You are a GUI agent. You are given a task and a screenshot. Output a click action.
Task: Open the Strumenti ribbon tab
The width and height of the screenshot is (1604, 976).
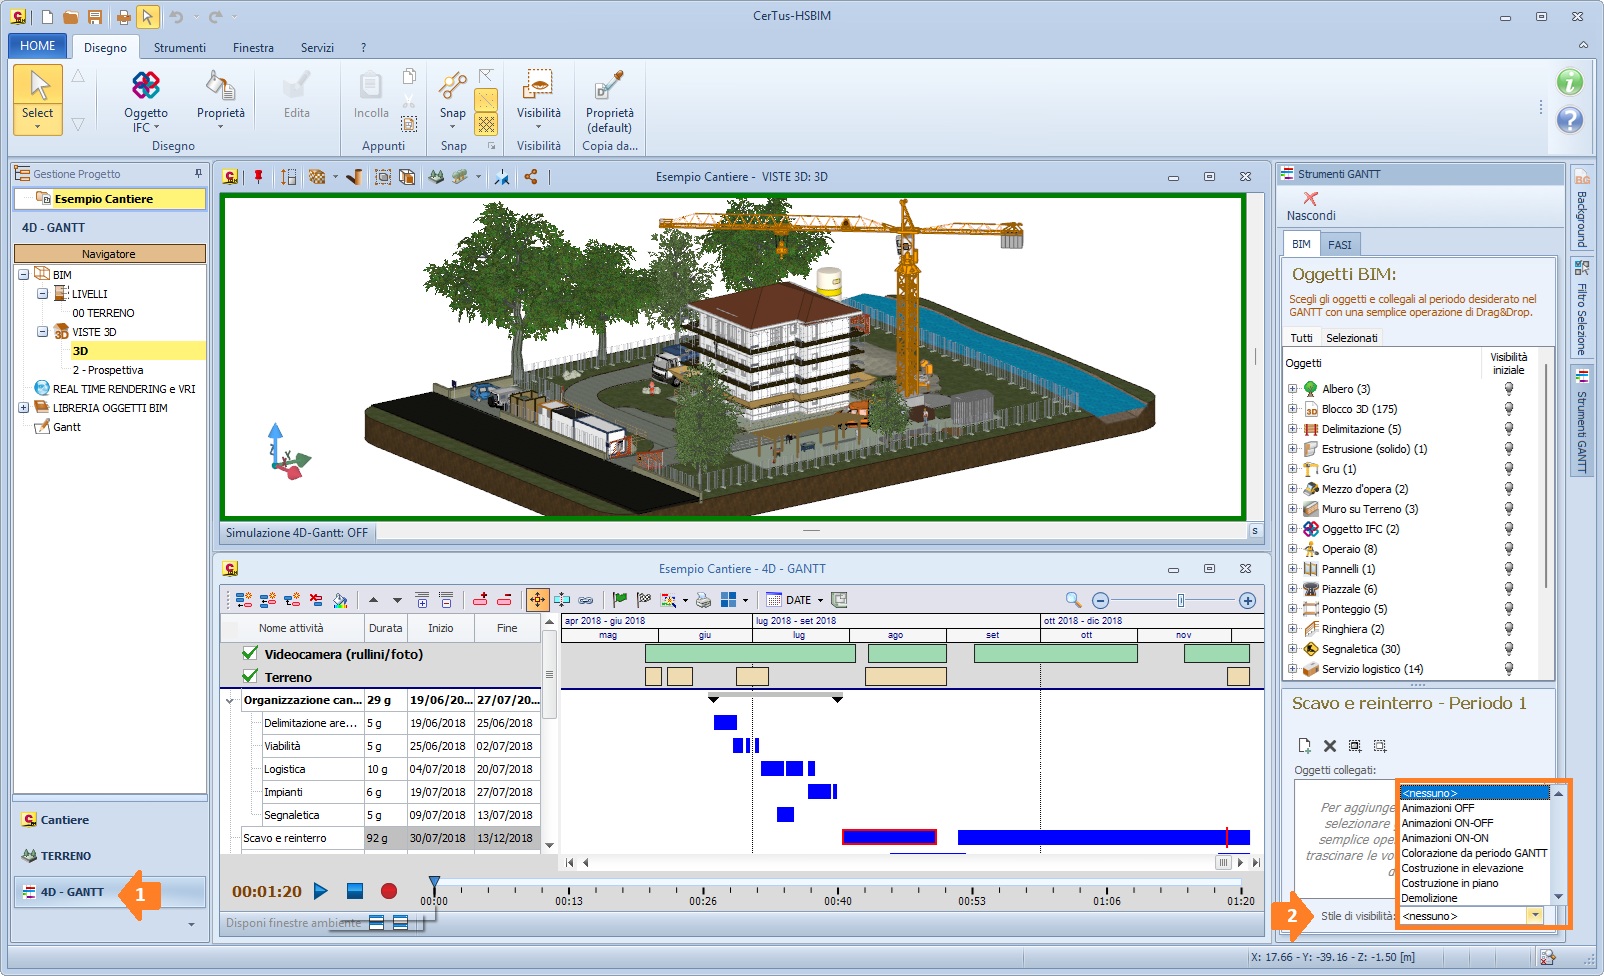[180, 47]
